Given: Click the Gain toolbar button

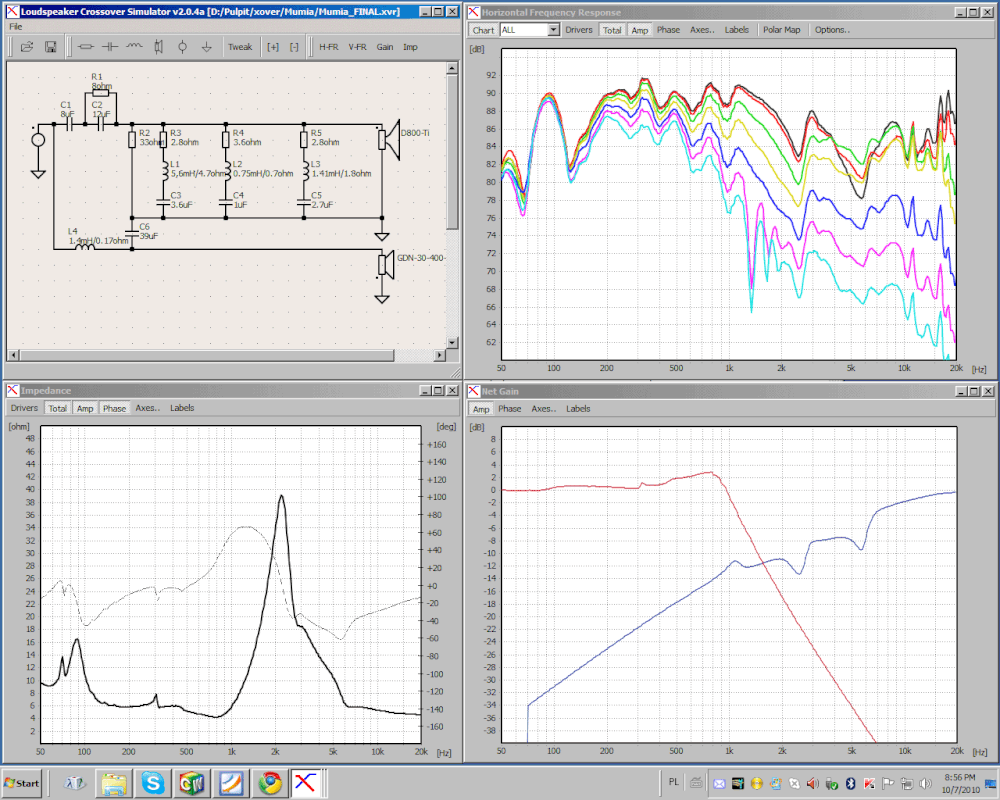Looking at the screenshot, I should 385,47.
